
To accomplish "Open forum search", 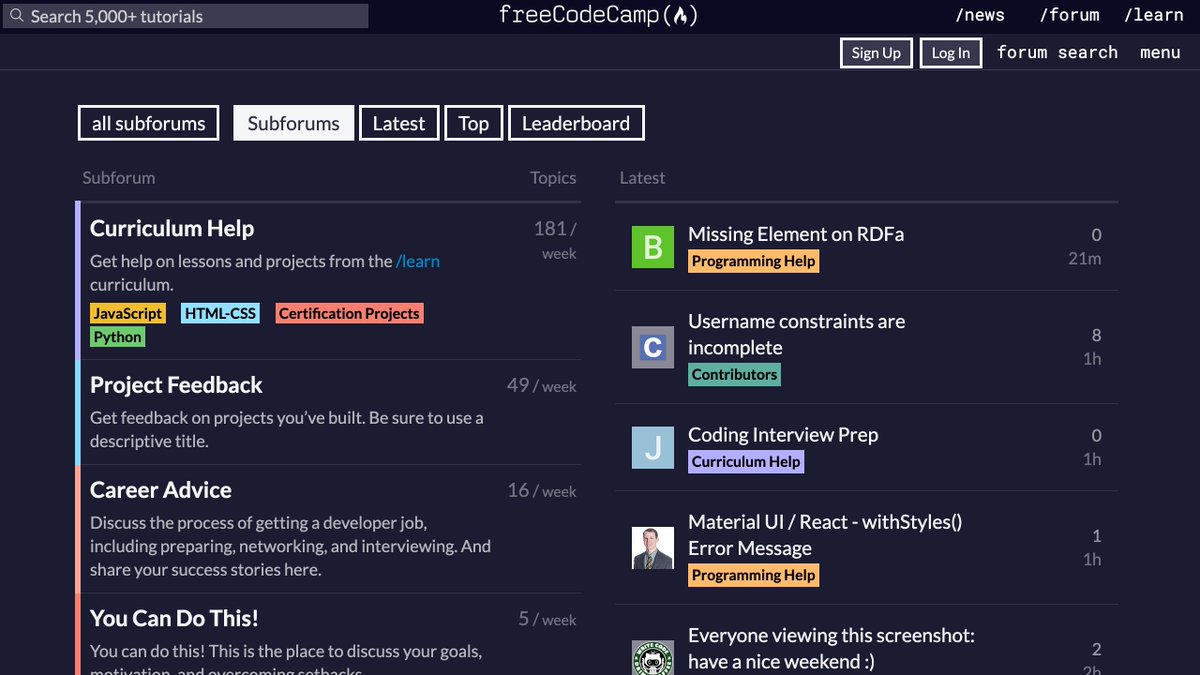I will click(x=1057, y=53).
